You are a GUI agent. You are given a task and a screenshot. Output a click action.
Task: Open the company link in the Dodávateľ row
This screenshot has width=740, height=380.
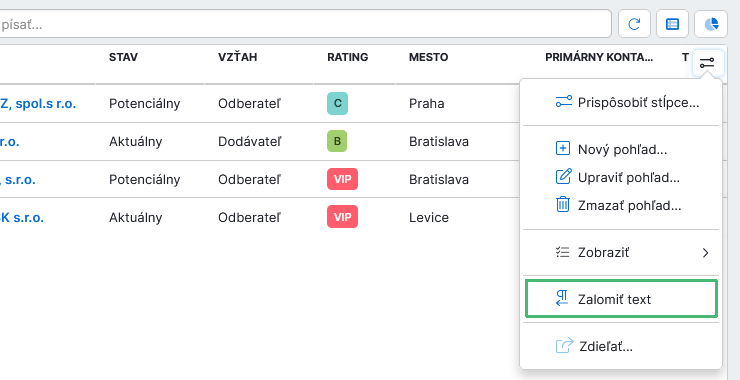[x=9, y=142]
